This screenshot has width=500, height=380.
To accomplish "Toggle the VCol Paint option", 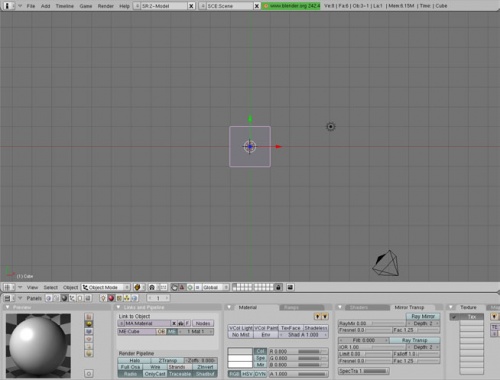I will pyautogui.click(x=266, y=328).
